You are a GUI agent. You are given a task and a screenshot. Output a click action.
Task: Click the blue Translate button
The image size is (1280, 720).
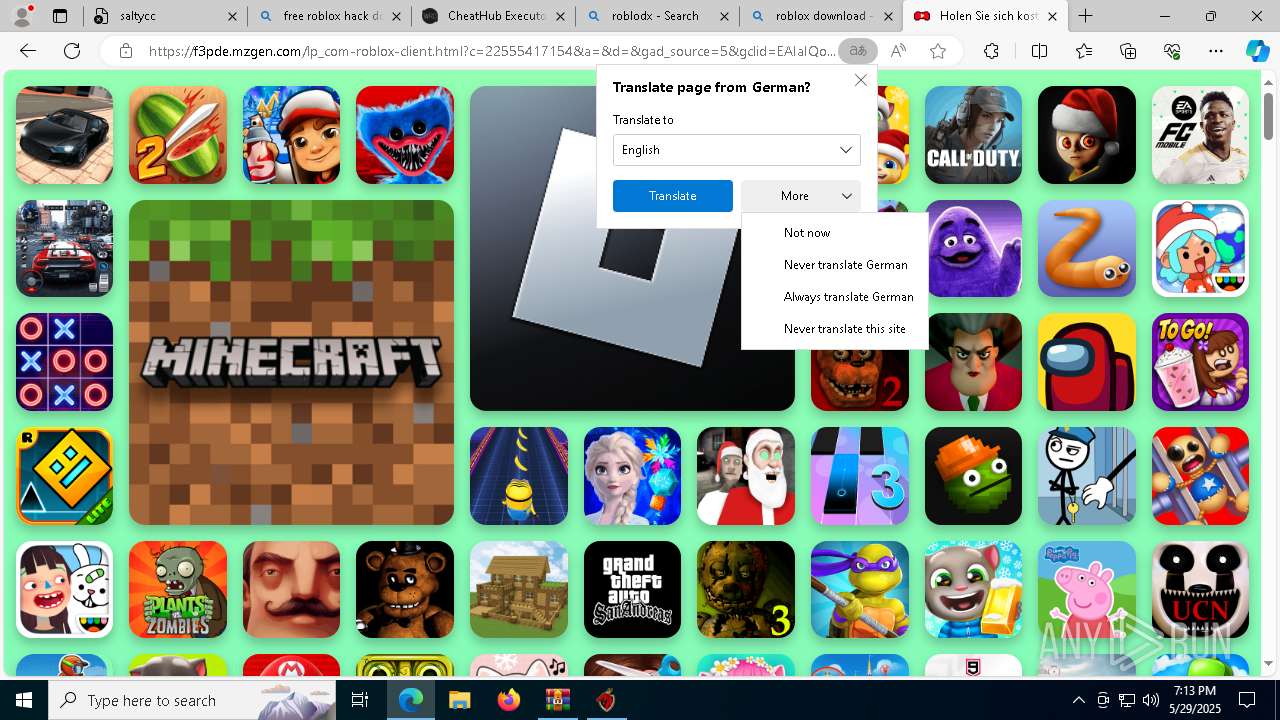[x=673, y=196]
